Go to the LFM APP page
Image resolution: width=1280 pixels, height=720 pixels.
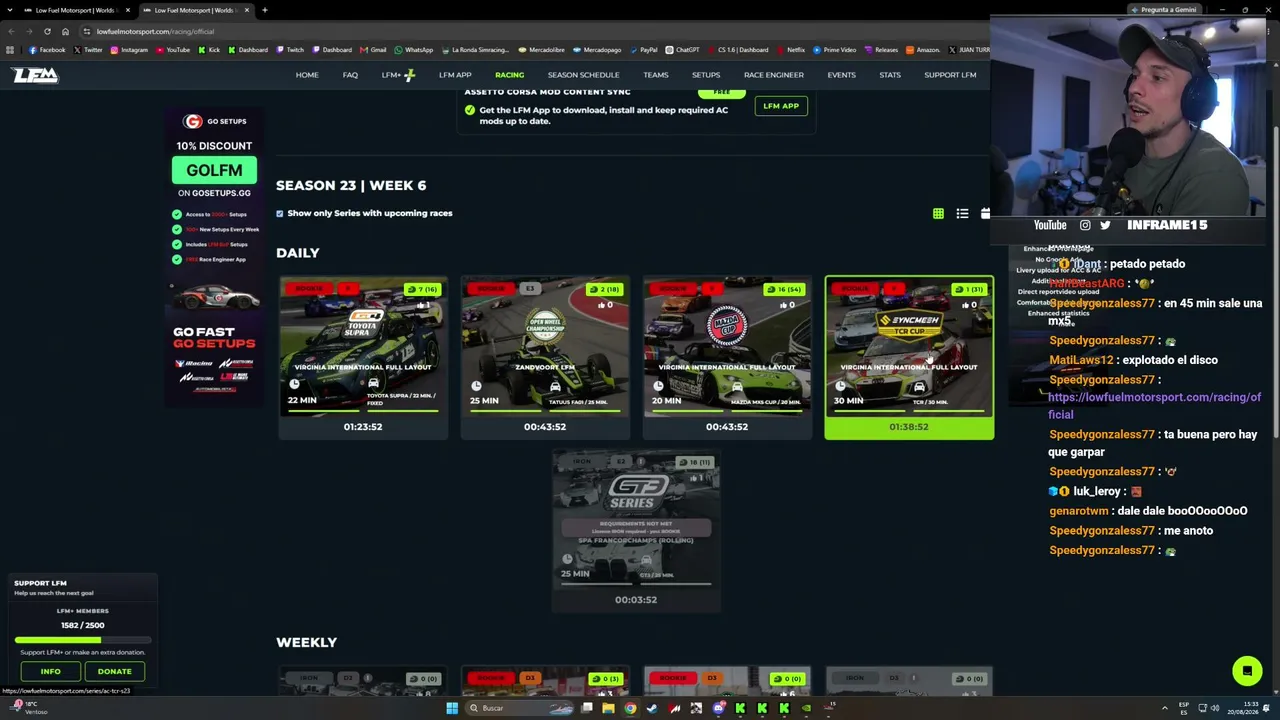455,75
